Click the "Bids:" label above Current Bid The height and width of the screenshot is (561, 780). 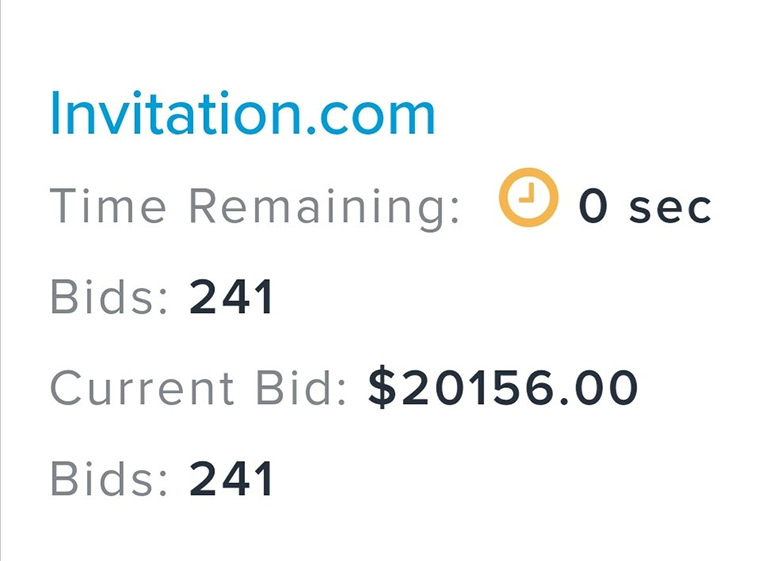[109, 297]
